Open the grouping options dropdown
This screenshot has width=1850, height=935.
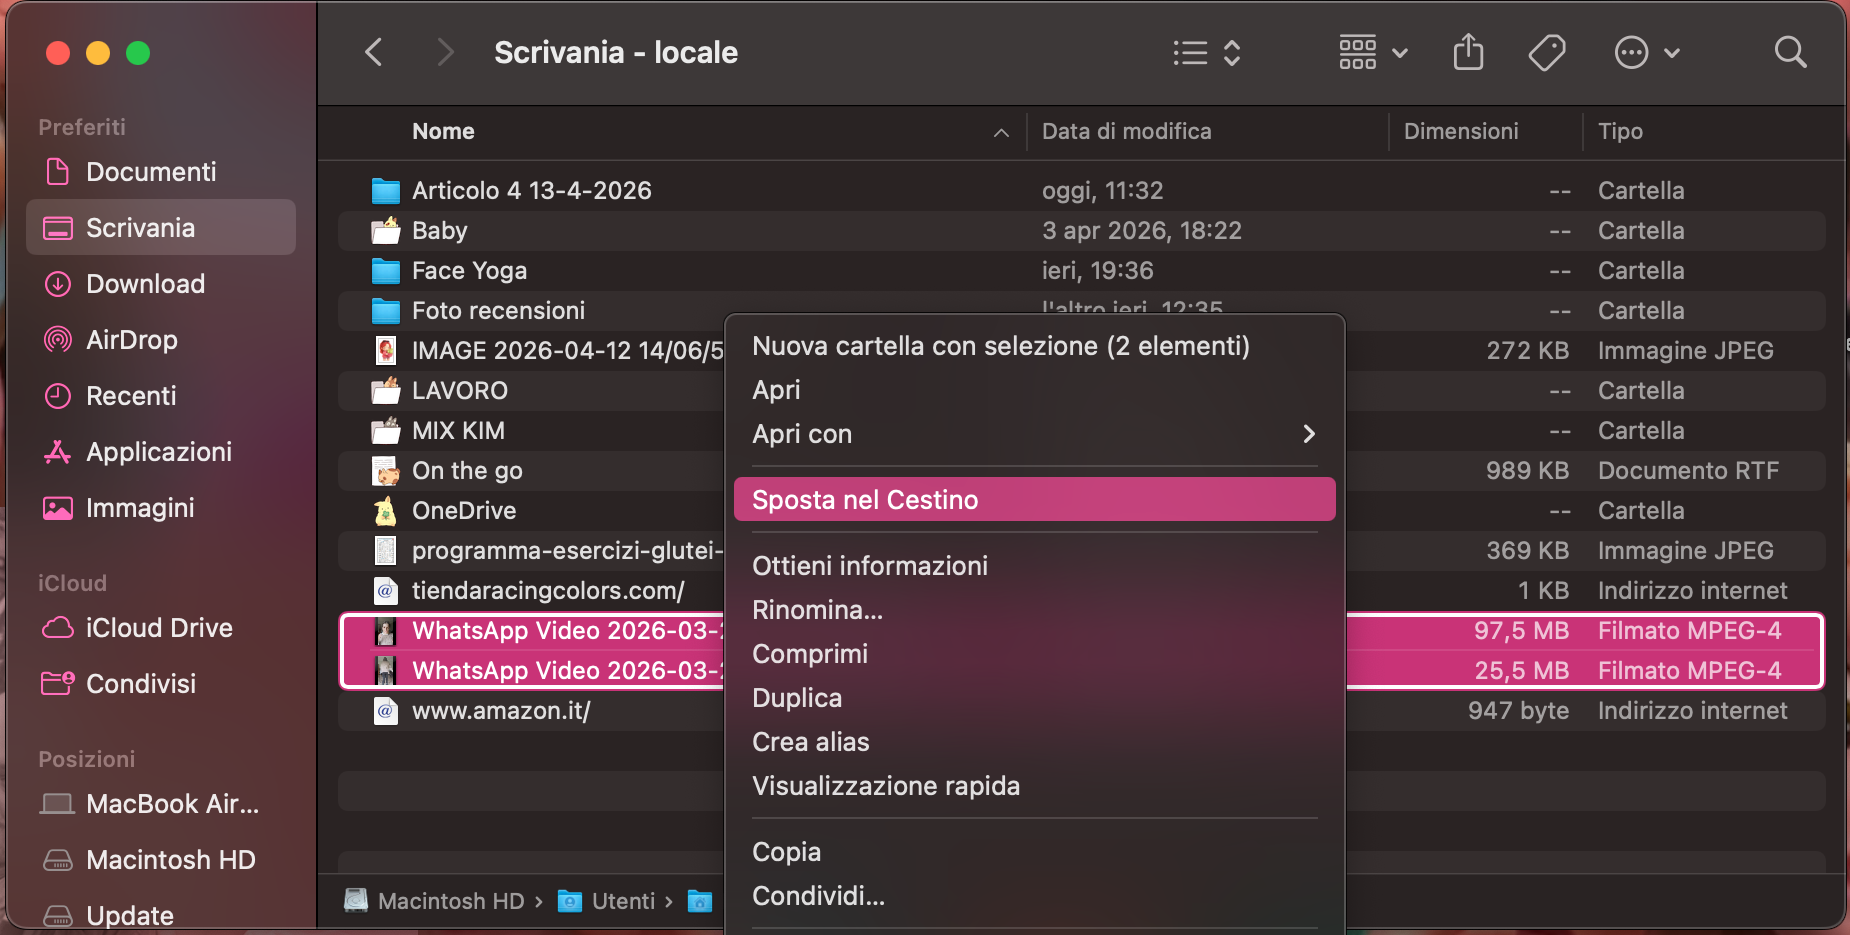(1372, 53)
